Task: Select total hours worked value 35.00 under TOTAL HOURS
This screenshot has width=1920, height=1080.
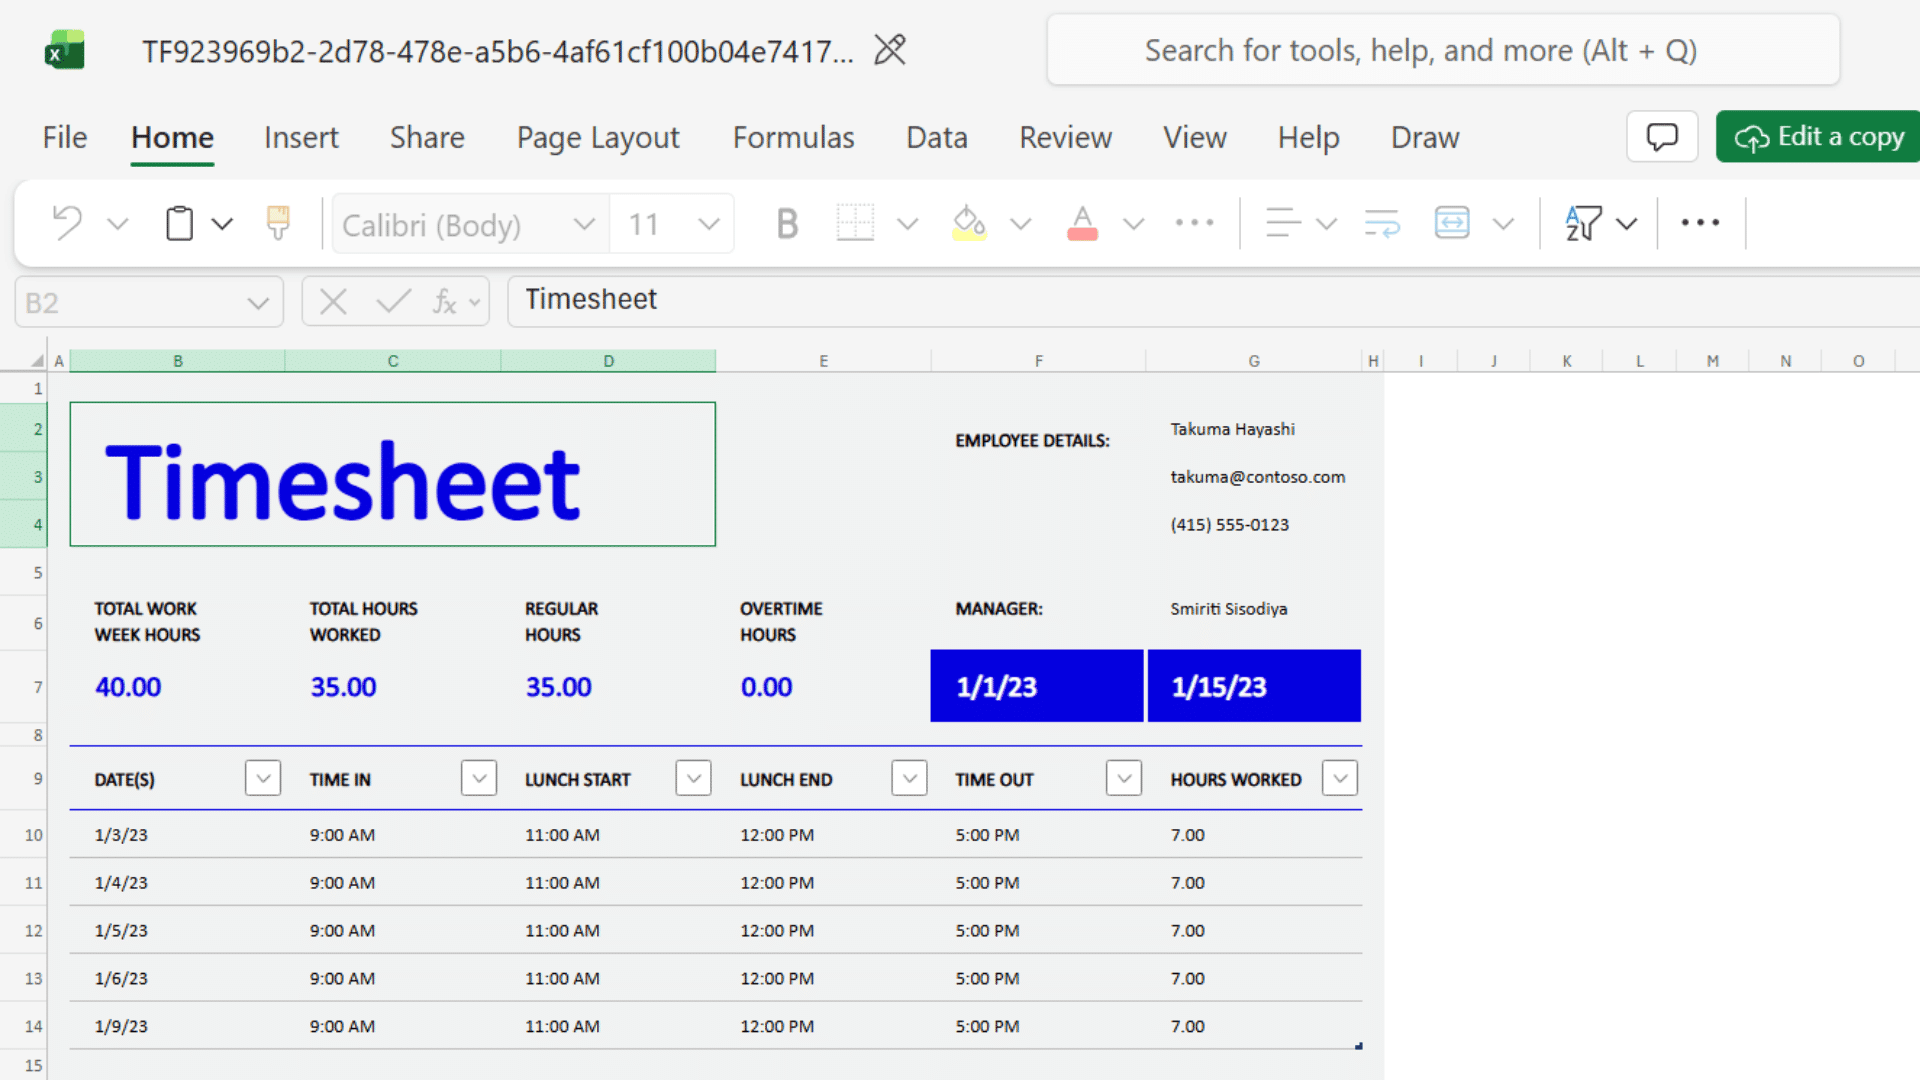Action: [x=343, y=687]
